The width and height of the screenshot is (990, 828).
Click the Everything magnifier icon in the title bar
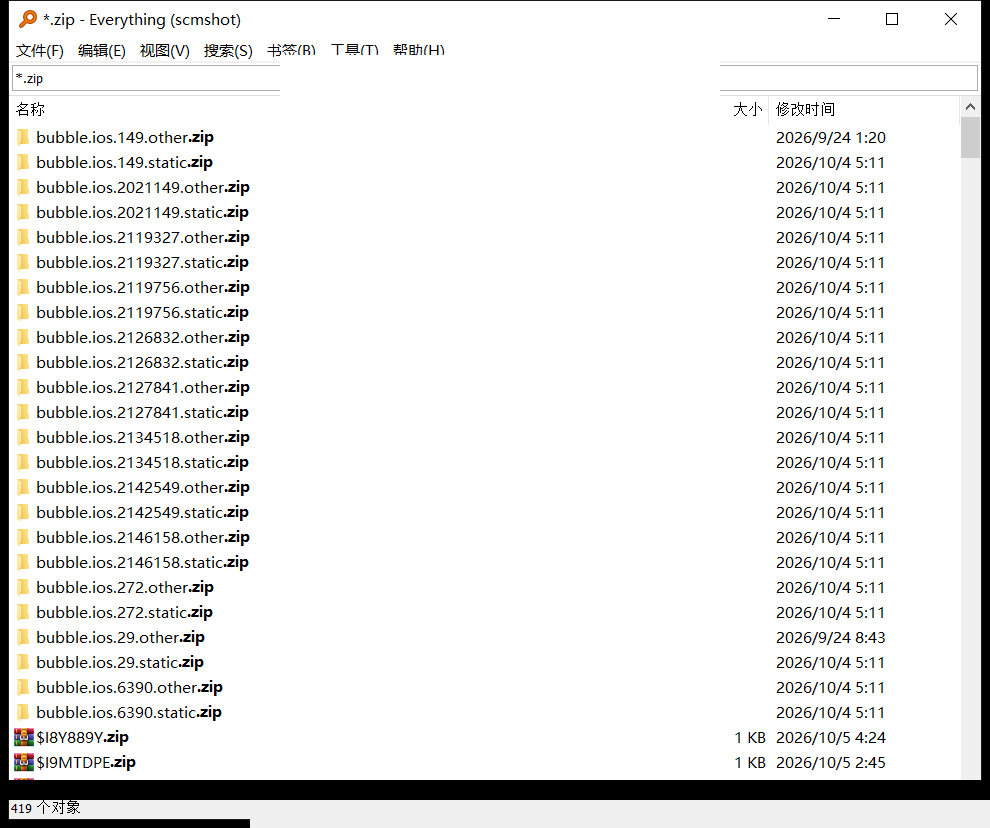coord(28,19)
